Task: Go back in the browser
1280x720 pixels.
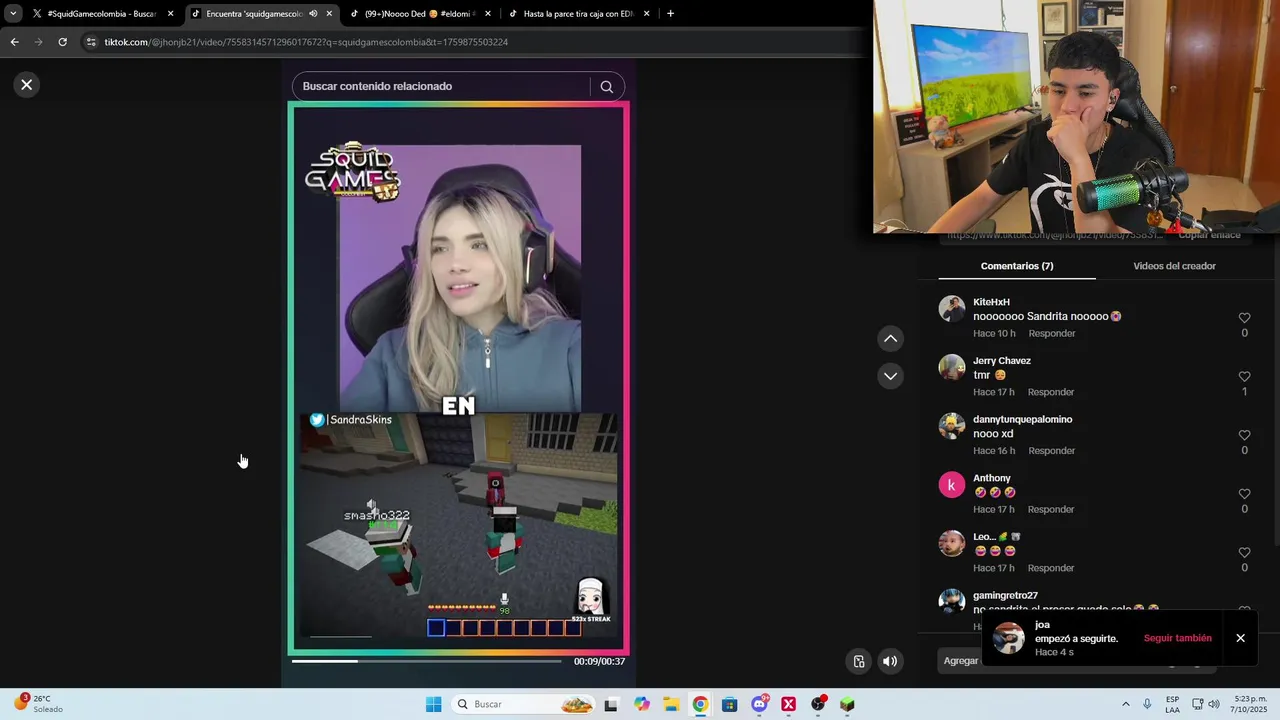Action: (x=14, y=42)
